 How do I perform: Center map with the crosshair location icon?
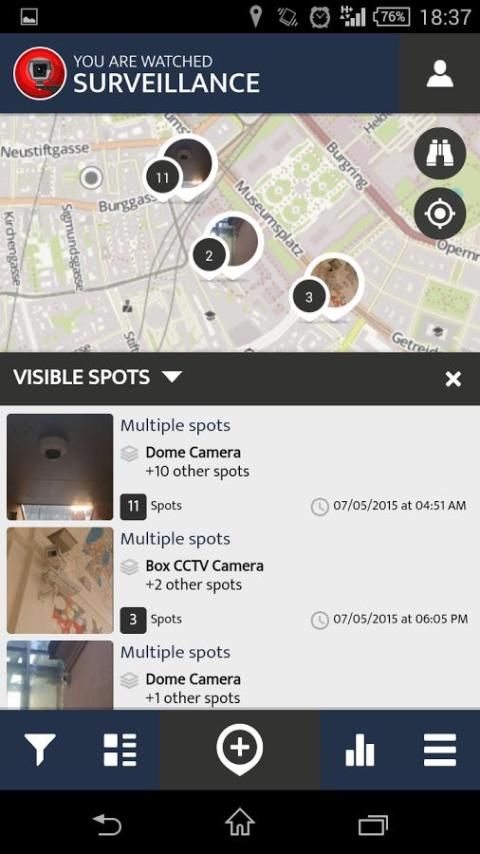point(440,214)
